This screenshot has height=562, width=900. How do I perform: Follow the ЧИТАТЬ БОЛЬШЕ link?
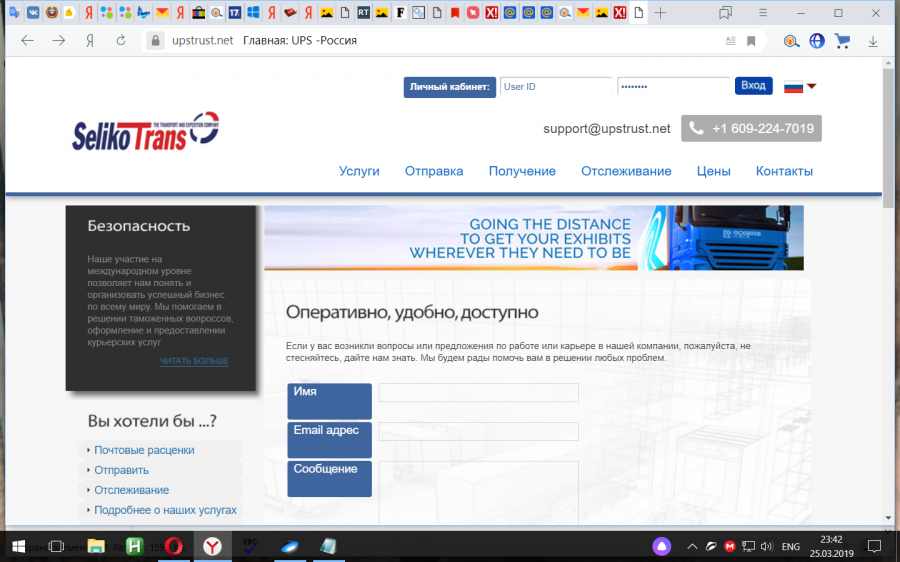click(194, 361)
